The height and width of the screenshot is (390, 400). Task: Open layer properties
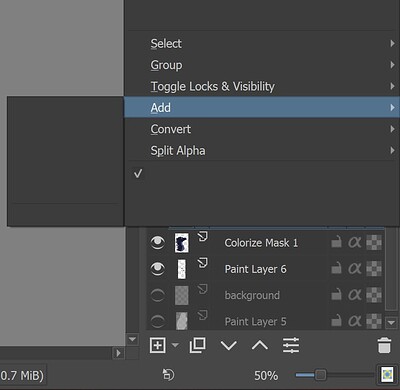(291, 345)
